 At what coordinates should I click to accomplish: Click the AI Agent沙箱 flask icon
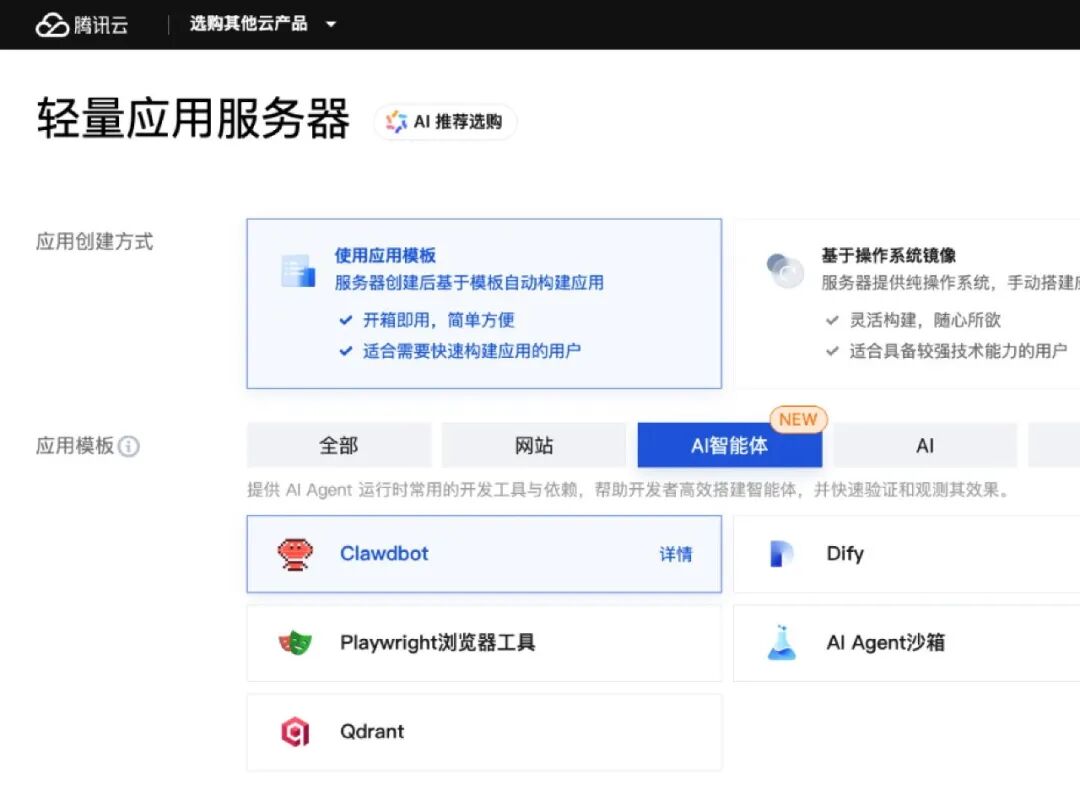[x=782, y=642]
